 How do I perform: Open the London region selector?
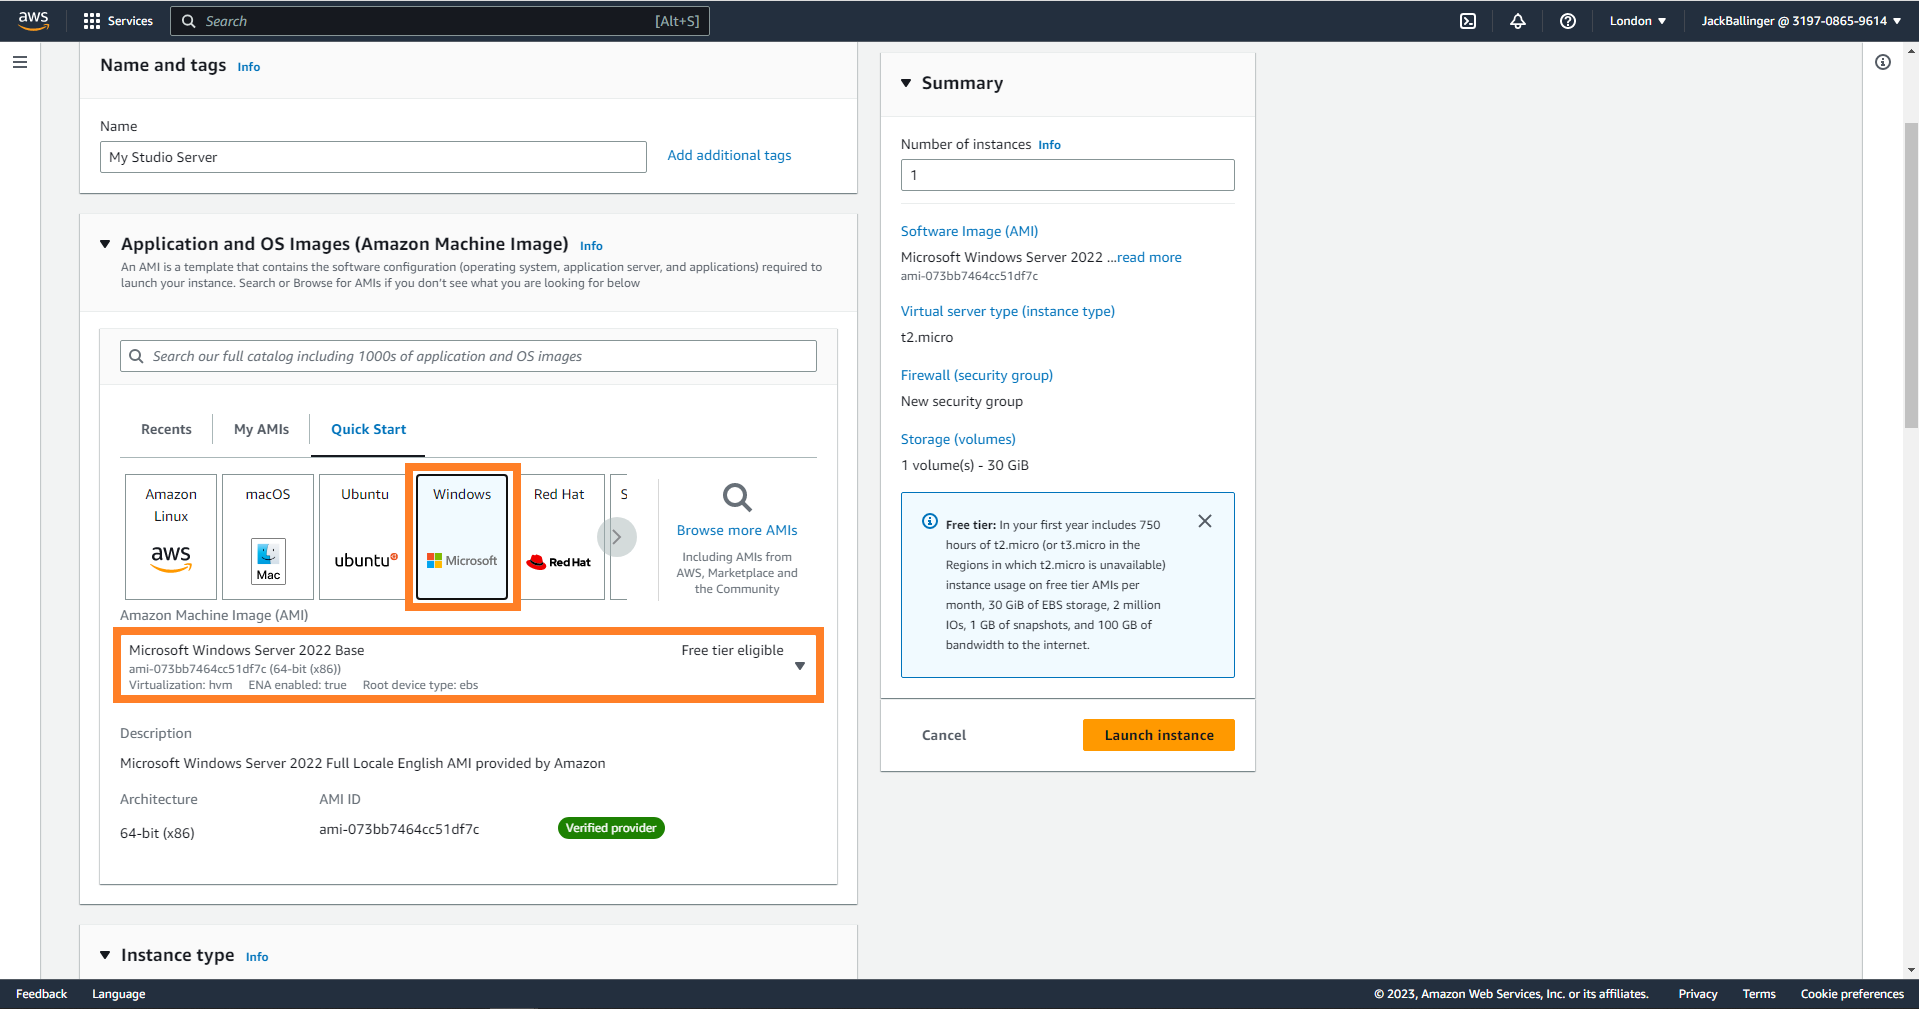(x=1638, y=21)
